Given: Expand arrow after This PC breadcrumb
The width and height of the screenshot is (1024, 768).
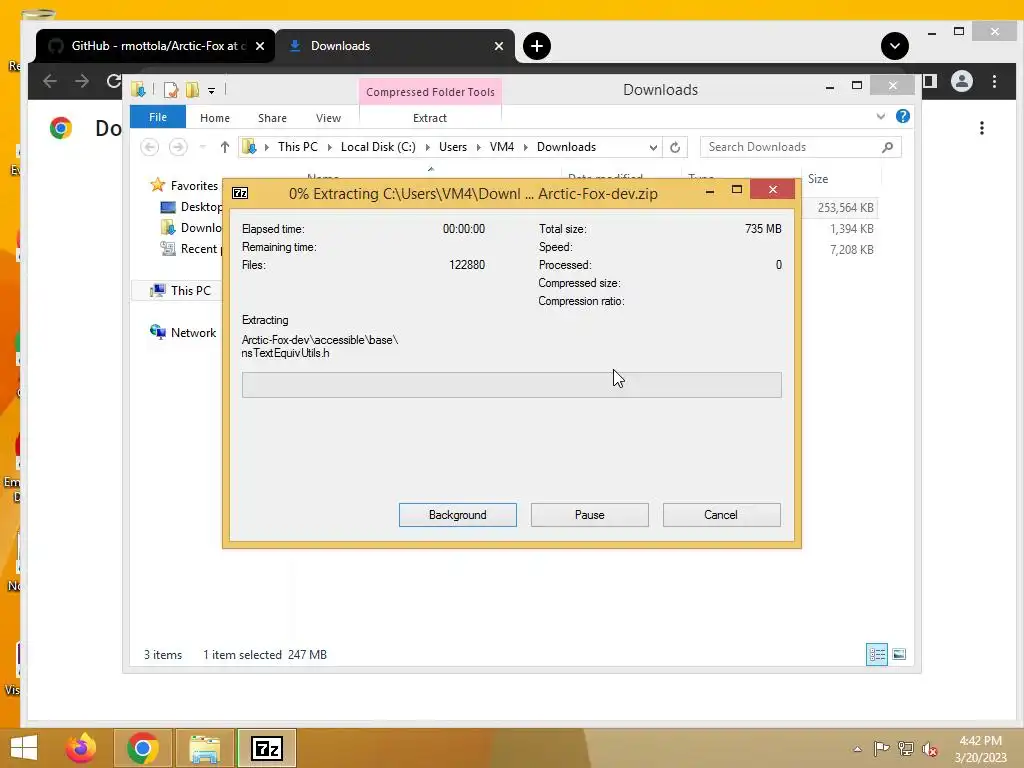Looking at the screenshot, I should click(330, 147).
